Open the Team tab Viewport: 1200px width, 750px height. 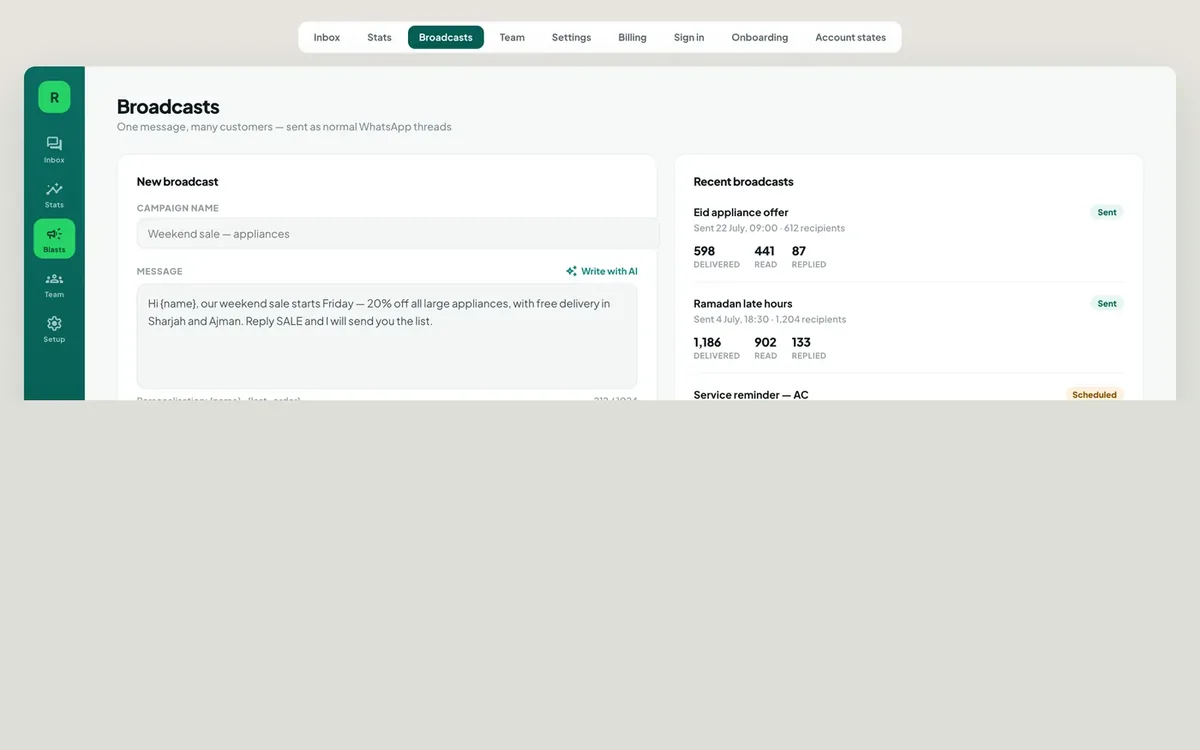click(512, 37)
